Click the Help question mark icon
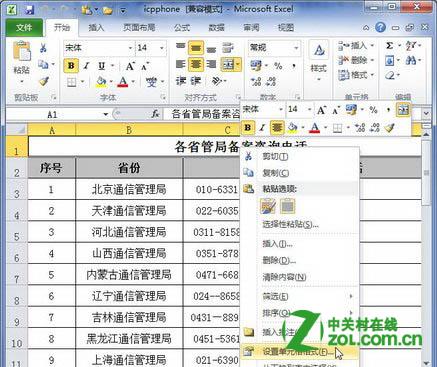Viewport: 437px width, 367px height. [380, 27]
